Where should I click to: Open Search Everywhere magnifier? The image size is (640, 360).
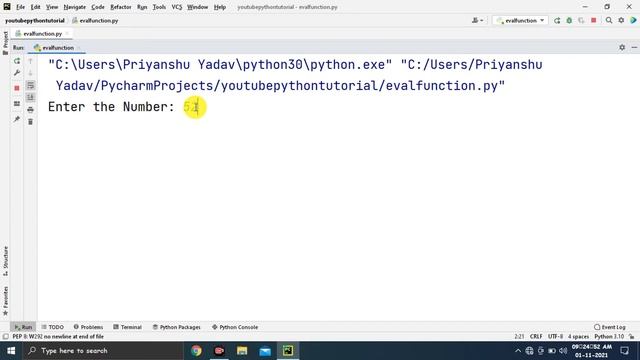[x=609, y=20]
